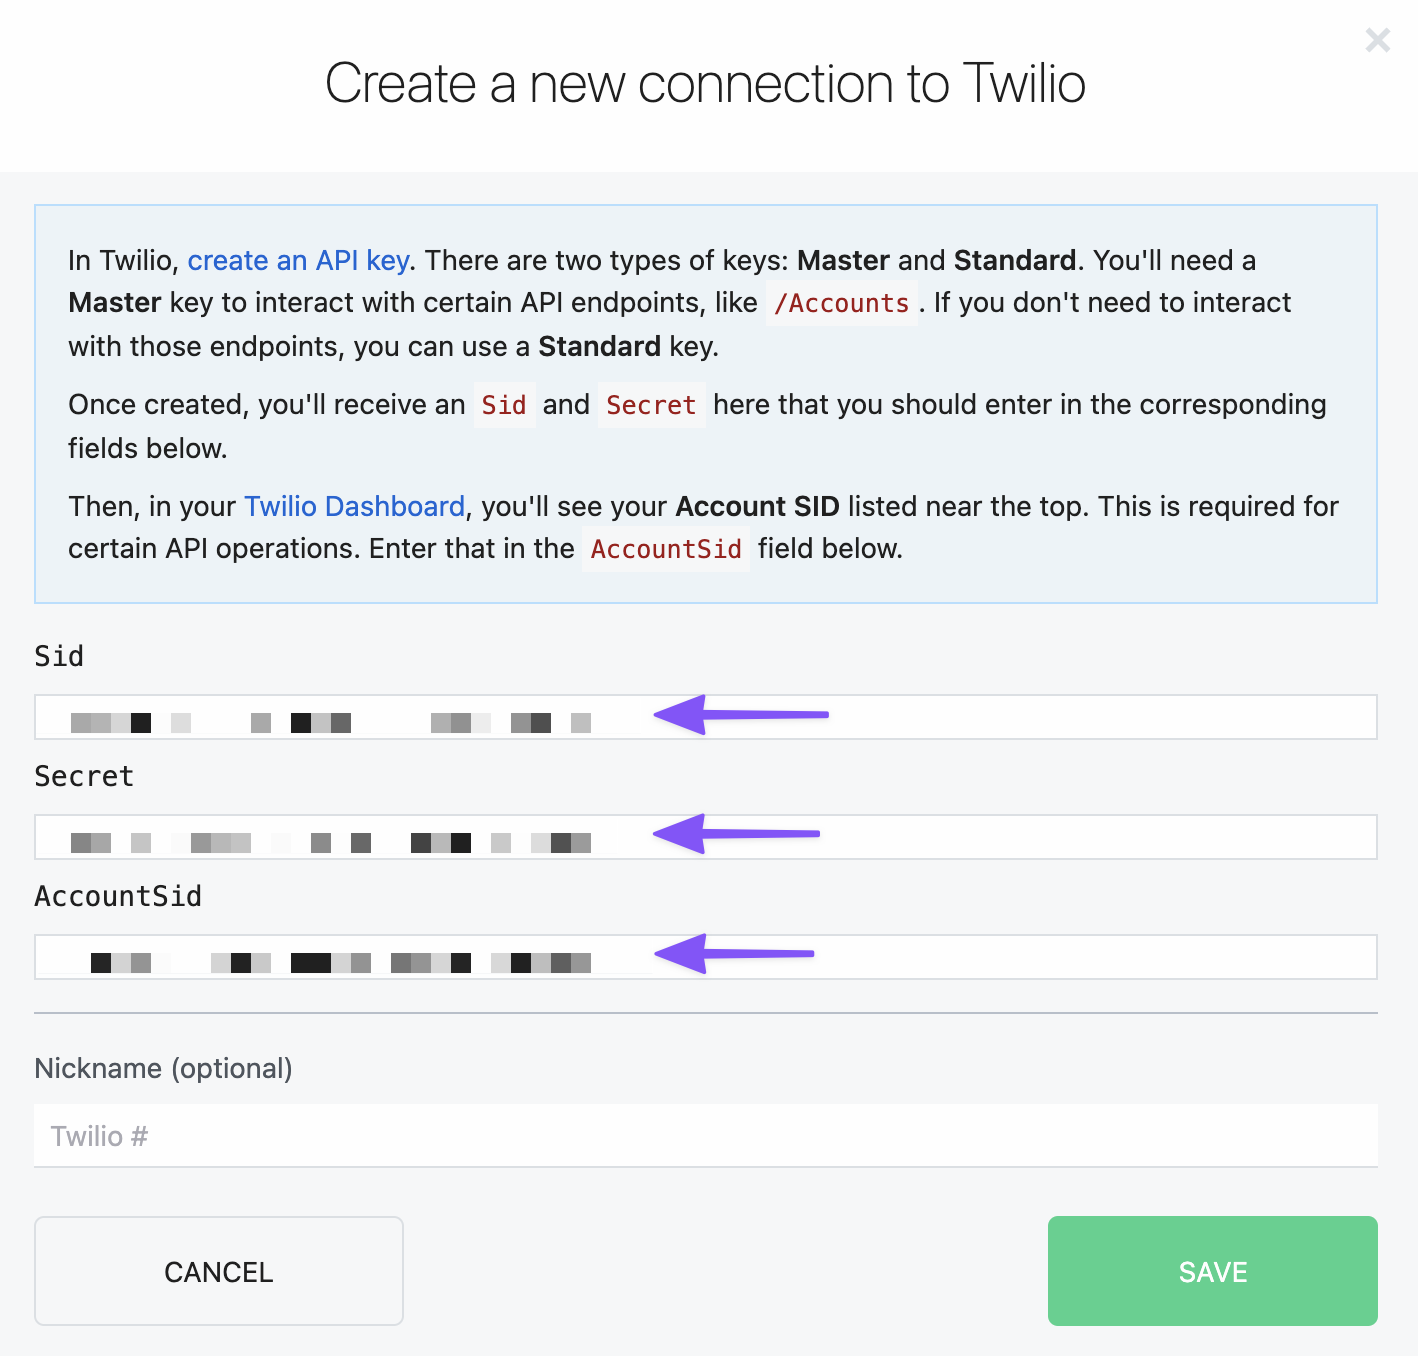Click the AccountSid label above the third field
The image size is (1418, 1356).
[x=118, y=896]
